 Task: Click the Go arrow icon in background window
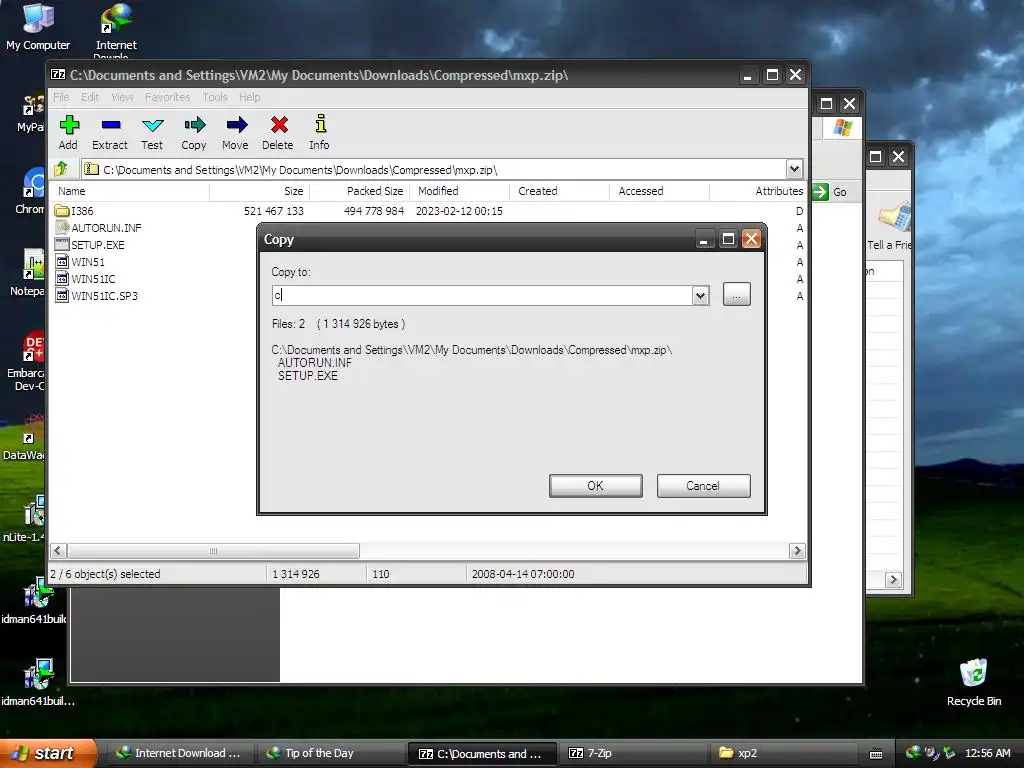point(820,192)
